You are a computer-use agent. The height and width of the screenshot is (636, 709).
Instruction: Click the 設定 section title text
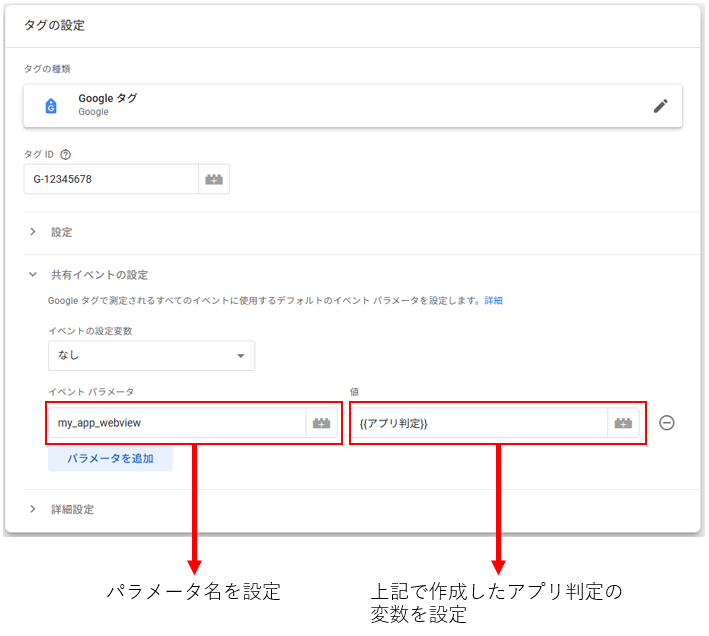(62, 232)
